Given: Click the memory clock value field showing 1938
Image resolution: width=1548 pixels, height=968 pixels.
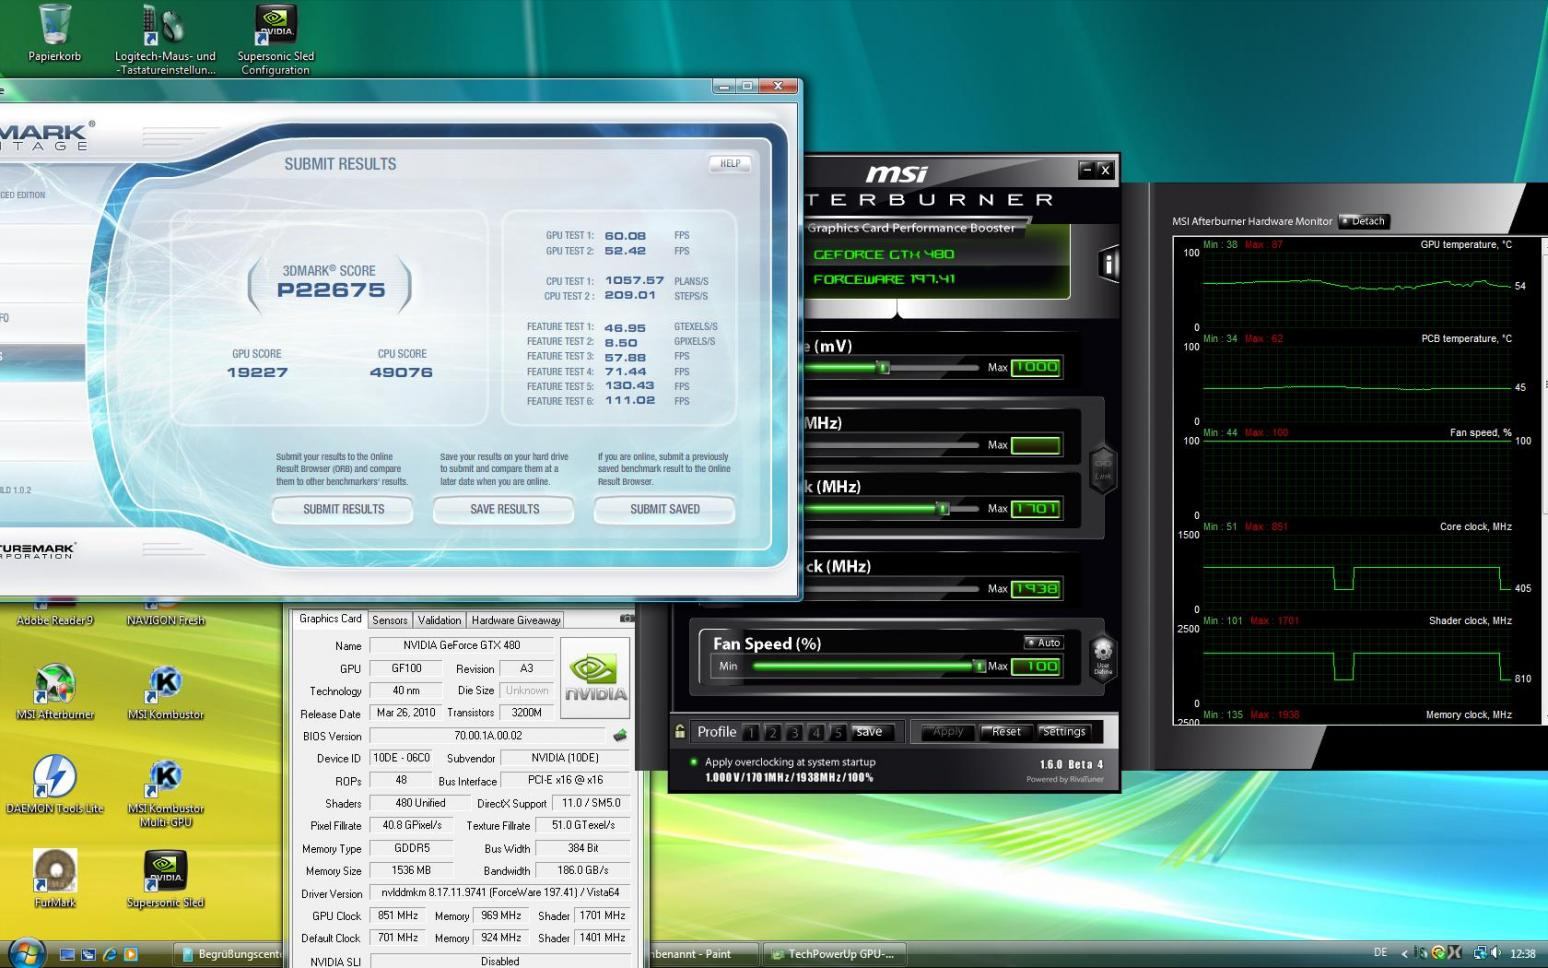Looking at the screenshot, I should click(1035, 588).
